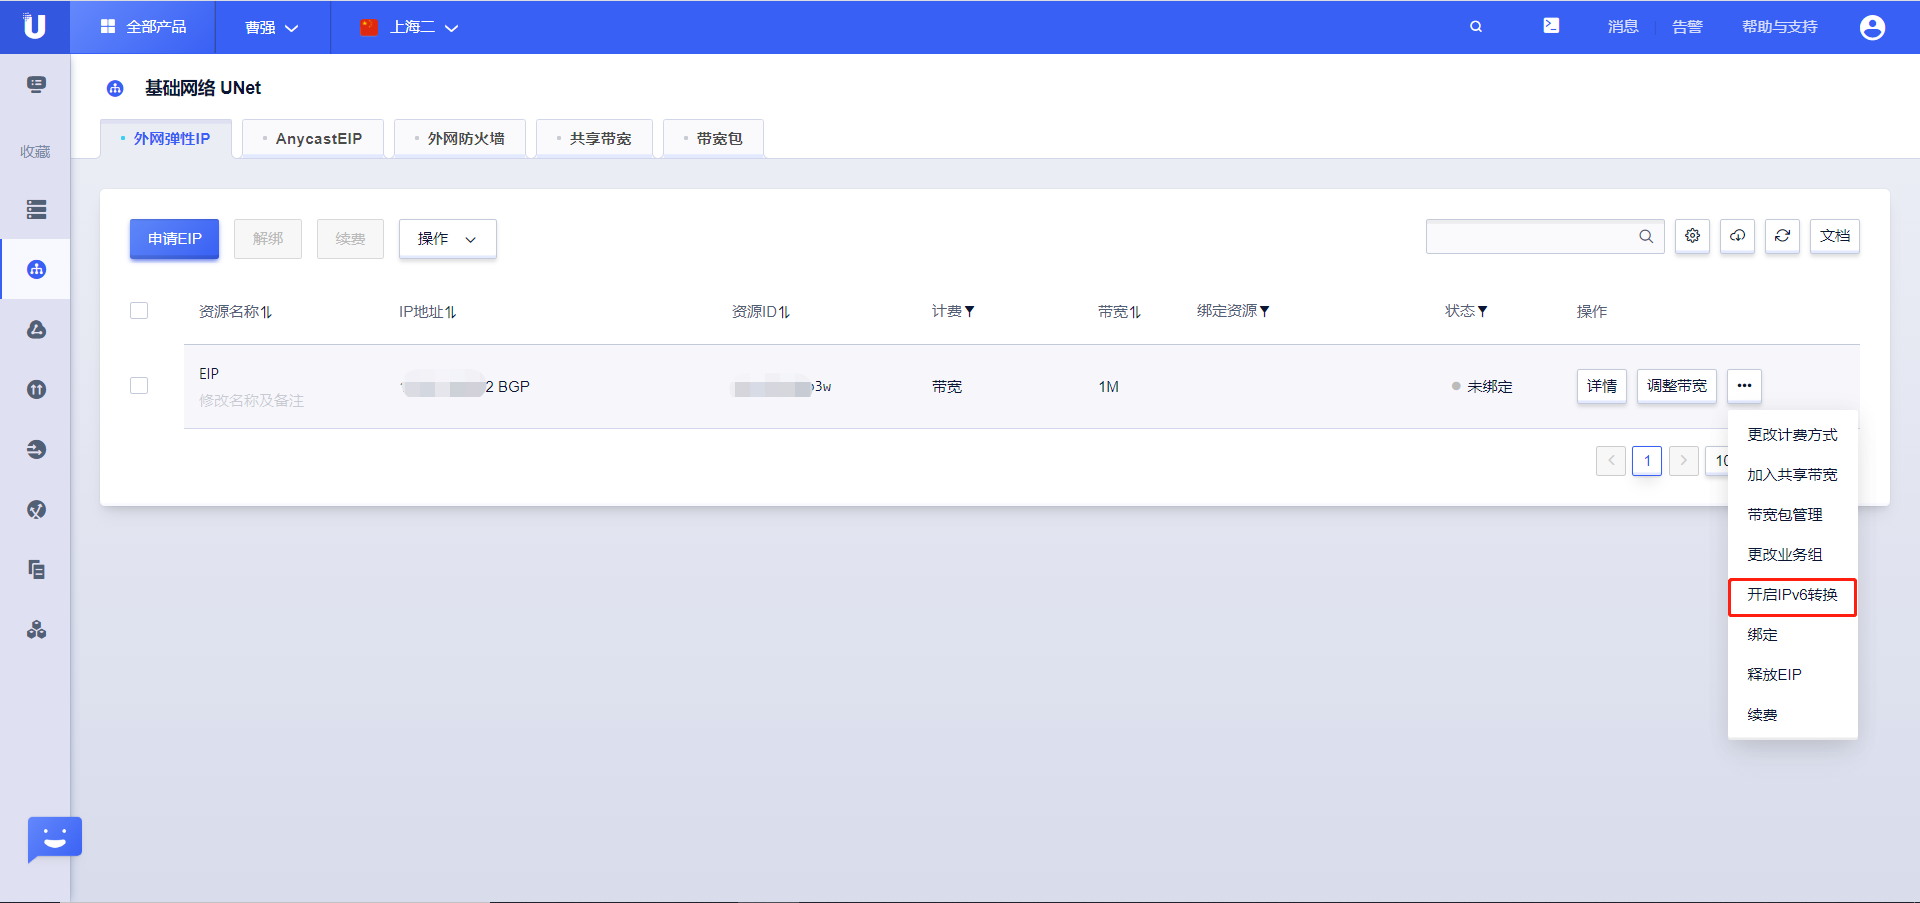
Task: Click the 续费 button in toolbar
Action: click(350, 239)
